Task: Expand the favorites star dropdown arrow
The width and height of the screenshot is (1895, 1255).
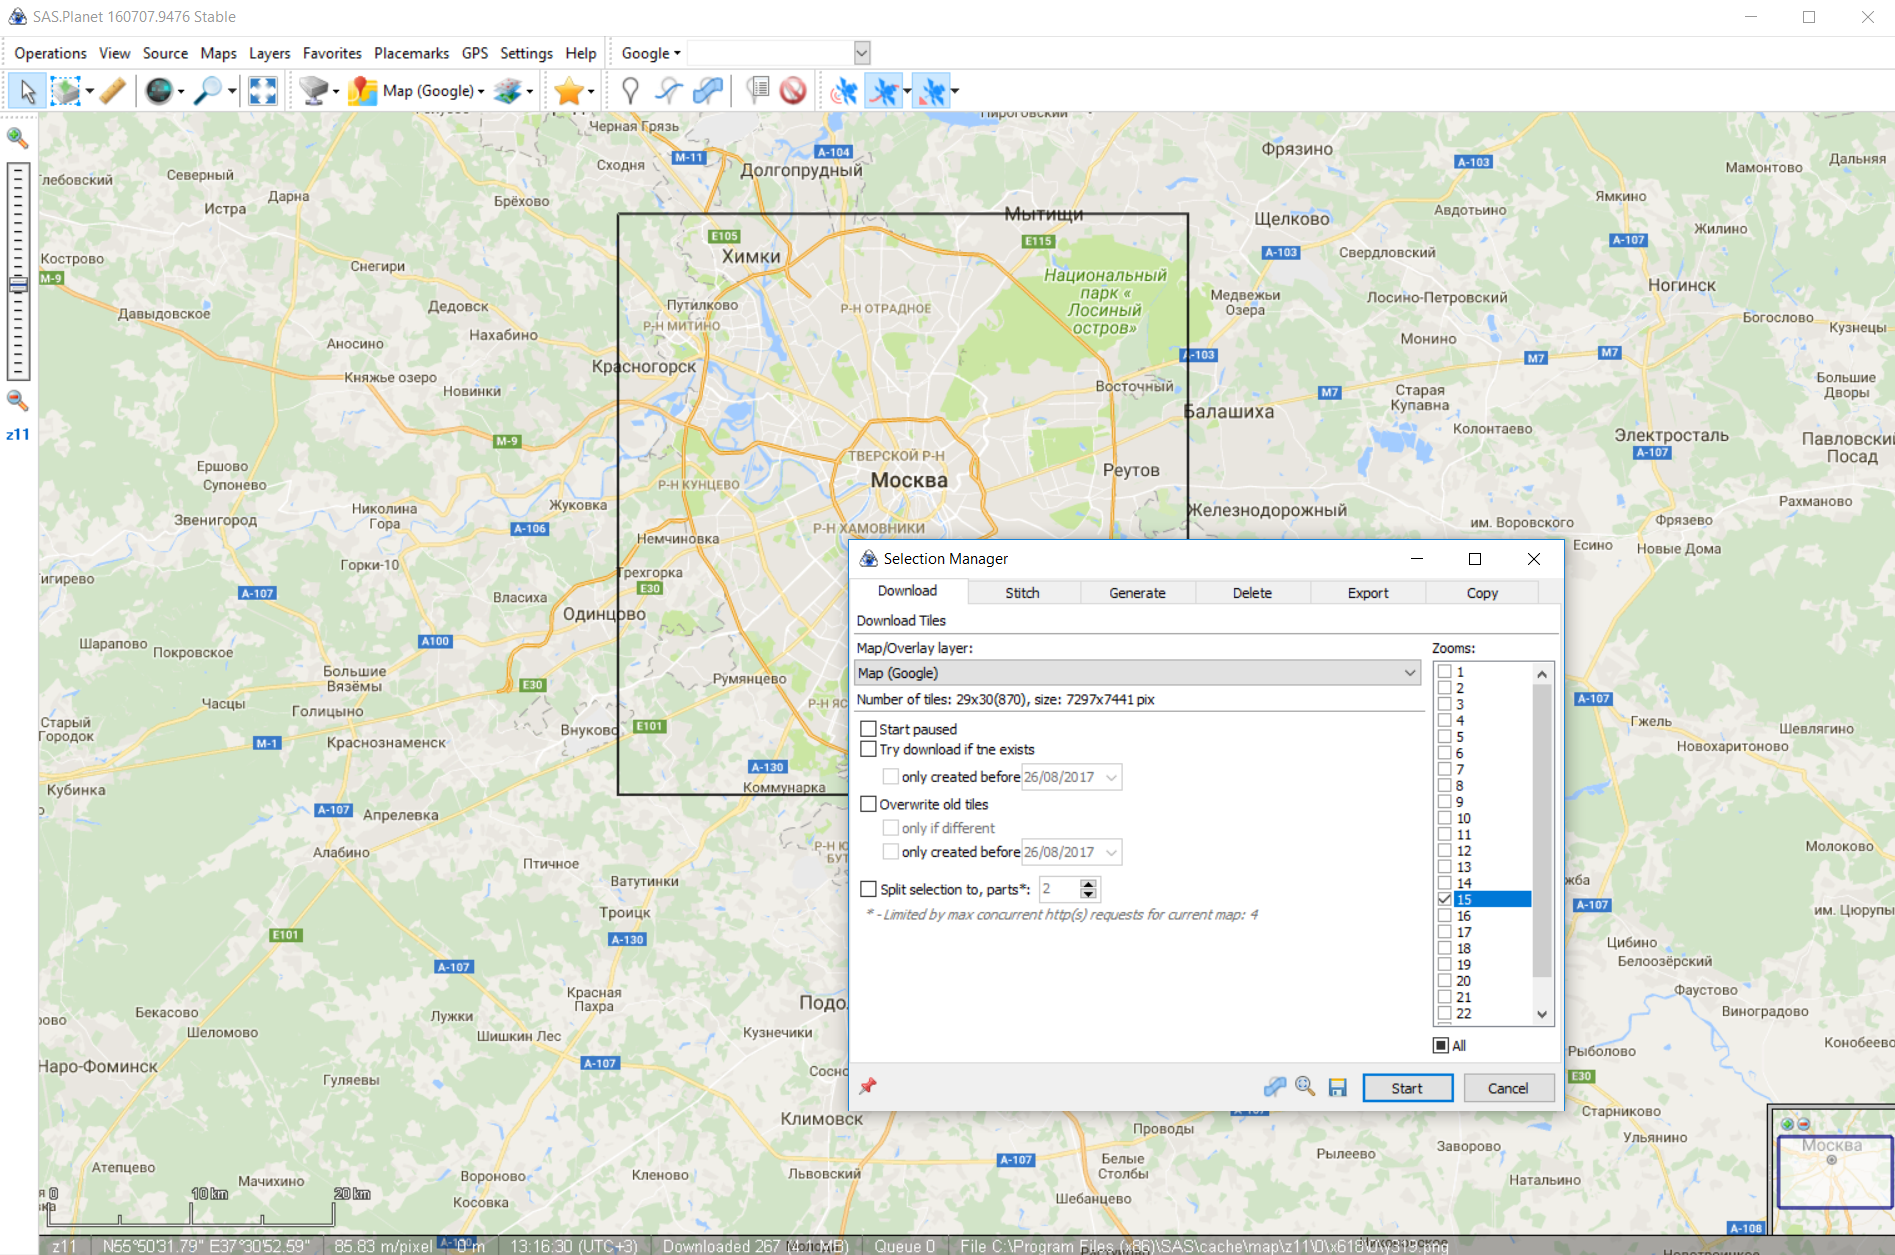Action: (x=592, y=91)
